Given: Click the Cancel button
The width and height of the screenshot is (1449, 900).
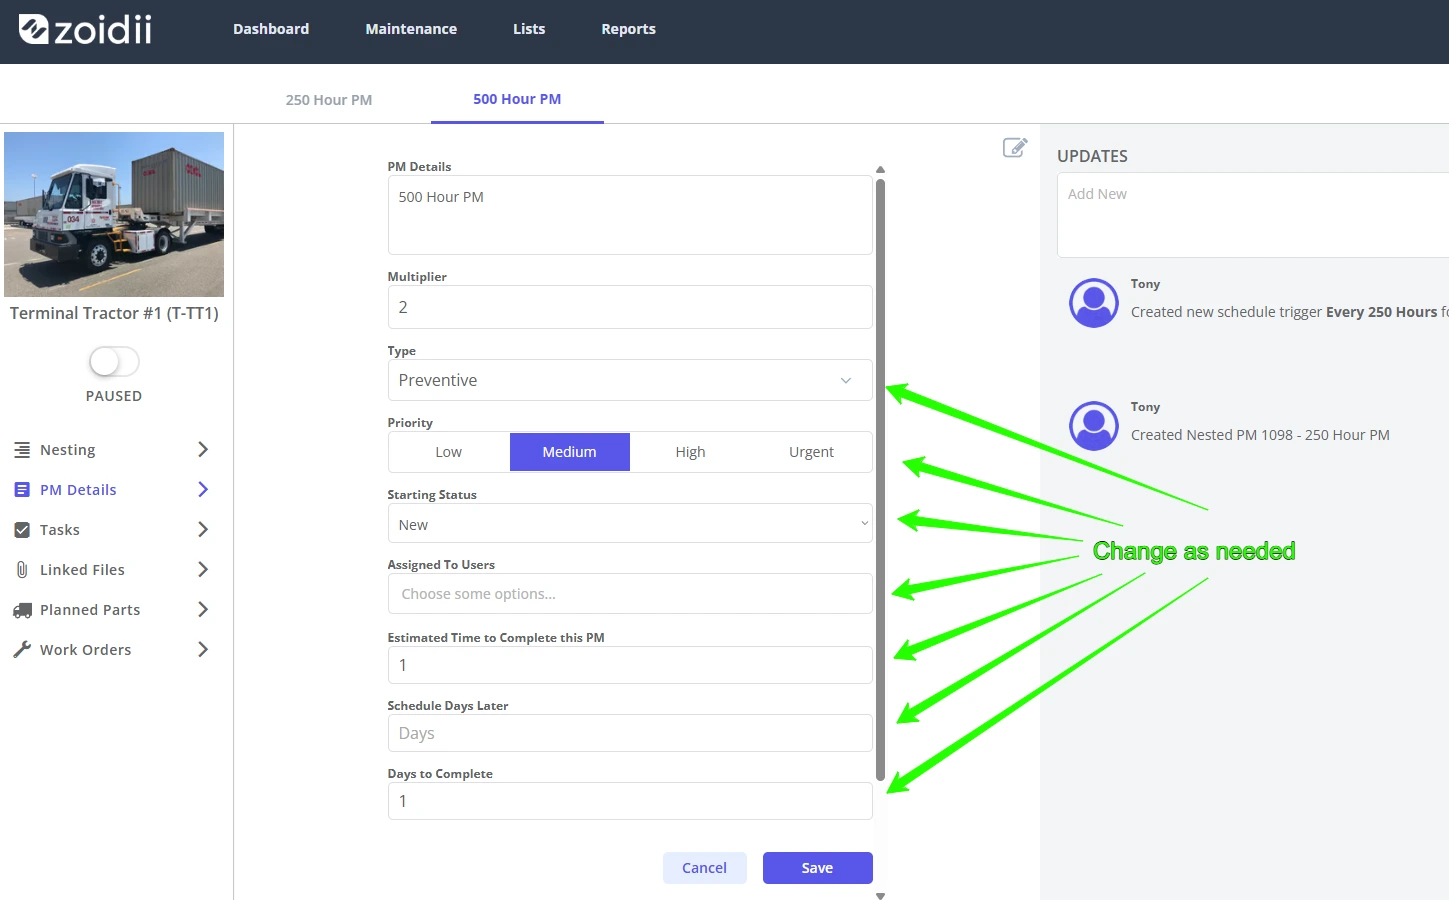Looking at the screenshot, I should click(x=704, y=868).
